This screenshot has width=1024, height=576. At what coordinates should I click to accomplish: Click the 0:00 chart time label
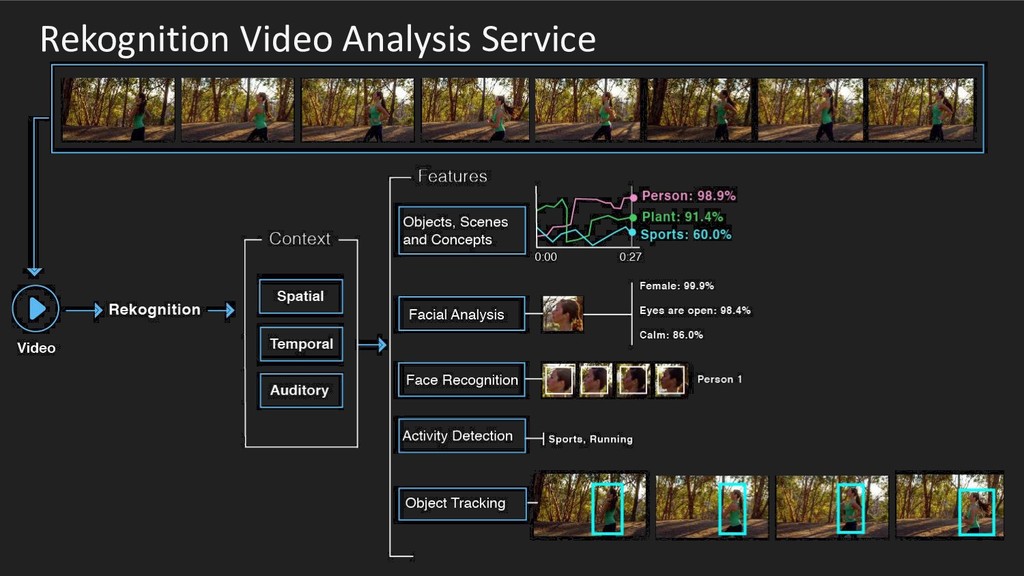[546, 257]
